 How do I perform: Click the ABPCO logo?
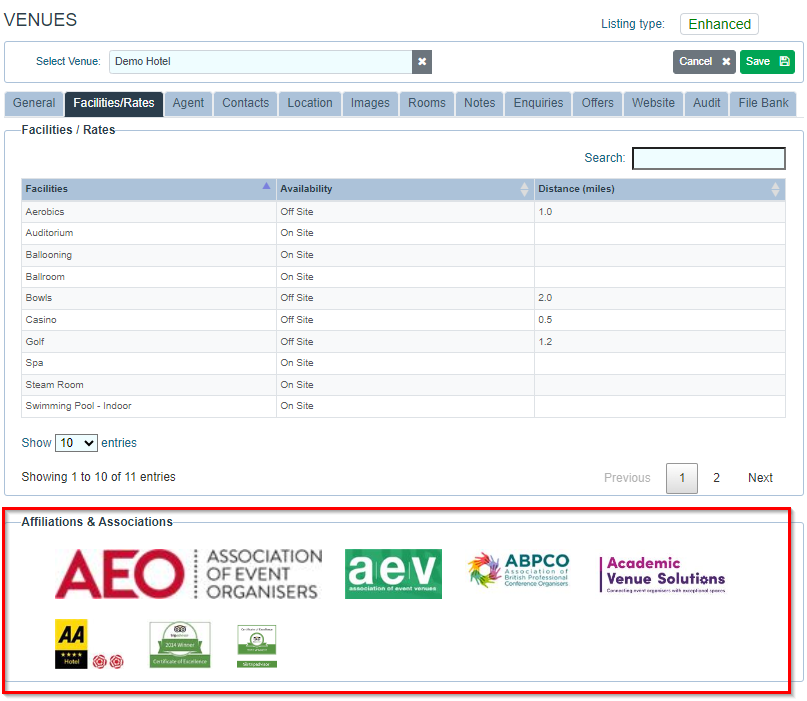(518, 570)
